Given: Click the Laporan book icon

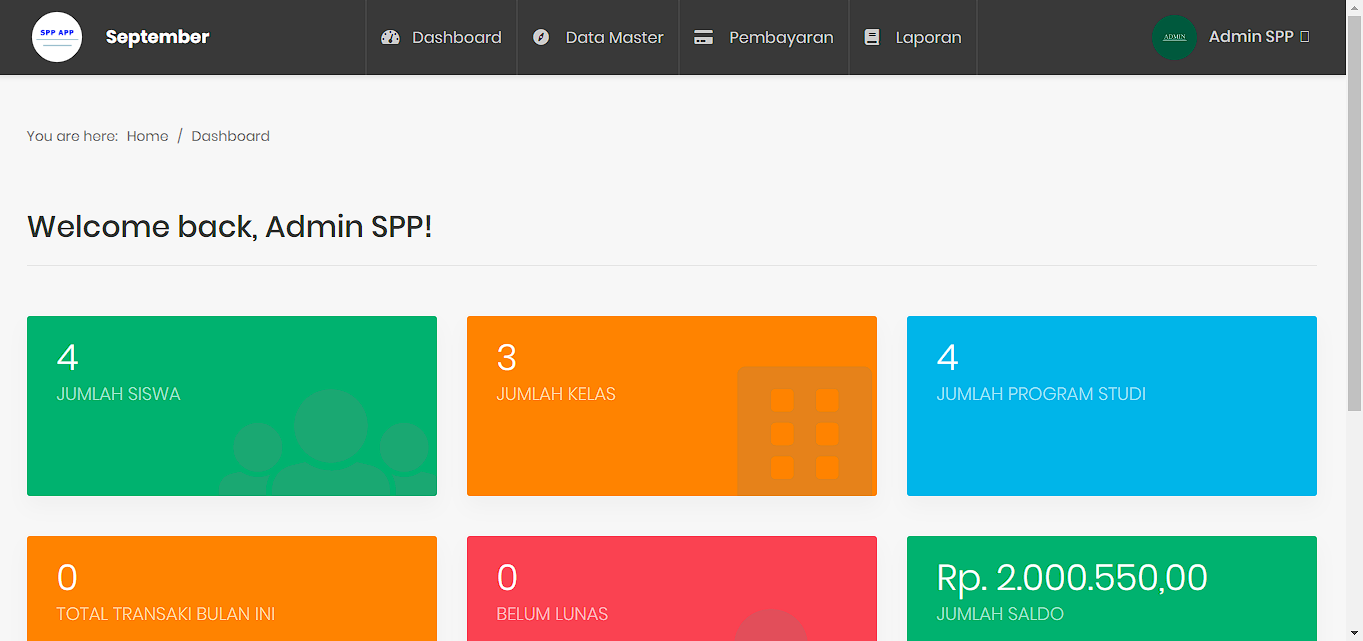Looking at the screenshot, I should [872, 37].
